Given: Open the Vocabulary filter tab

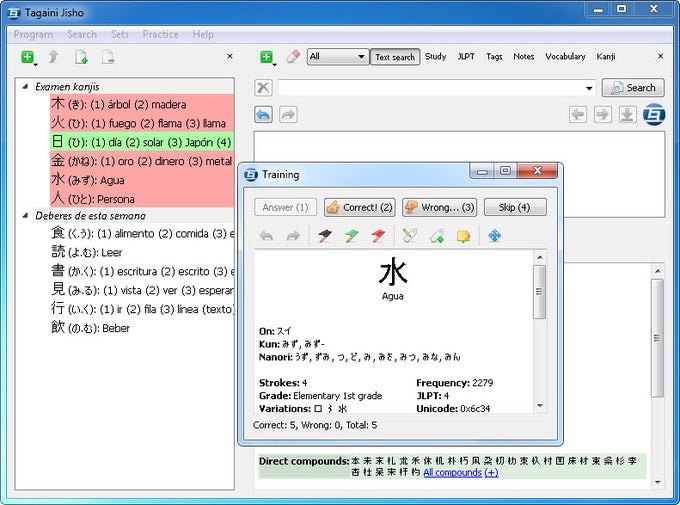Looking at the screenshot, I should pos(565,56).
